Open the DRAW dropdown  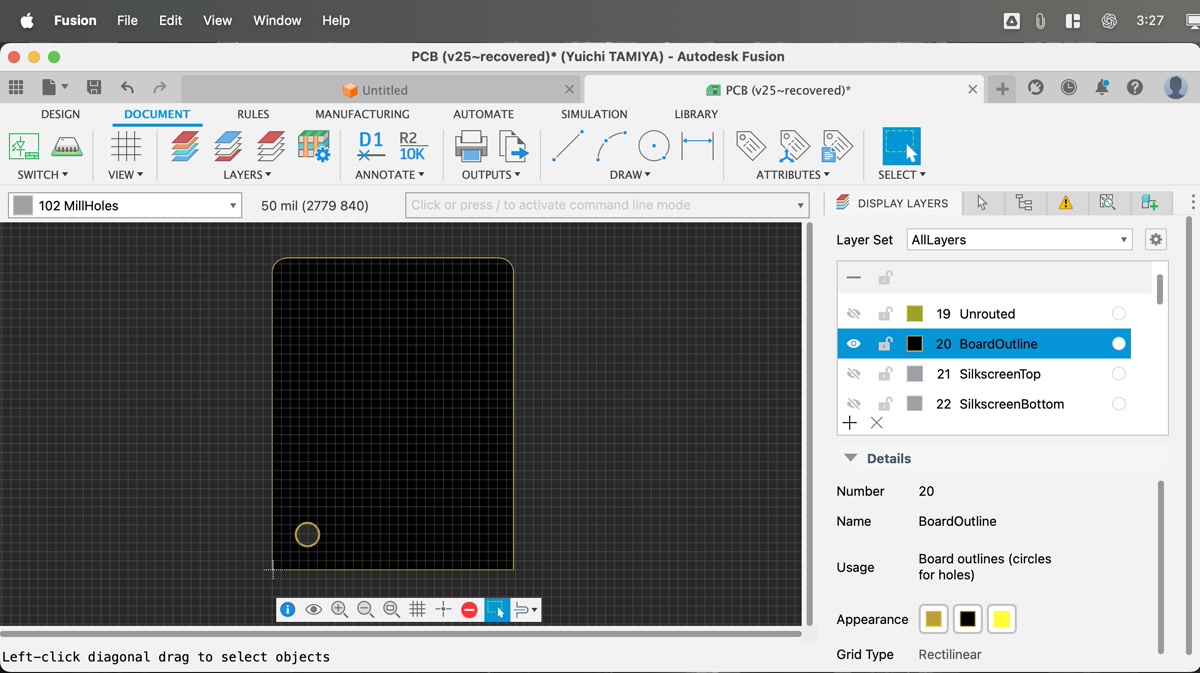tap(630, 174)
